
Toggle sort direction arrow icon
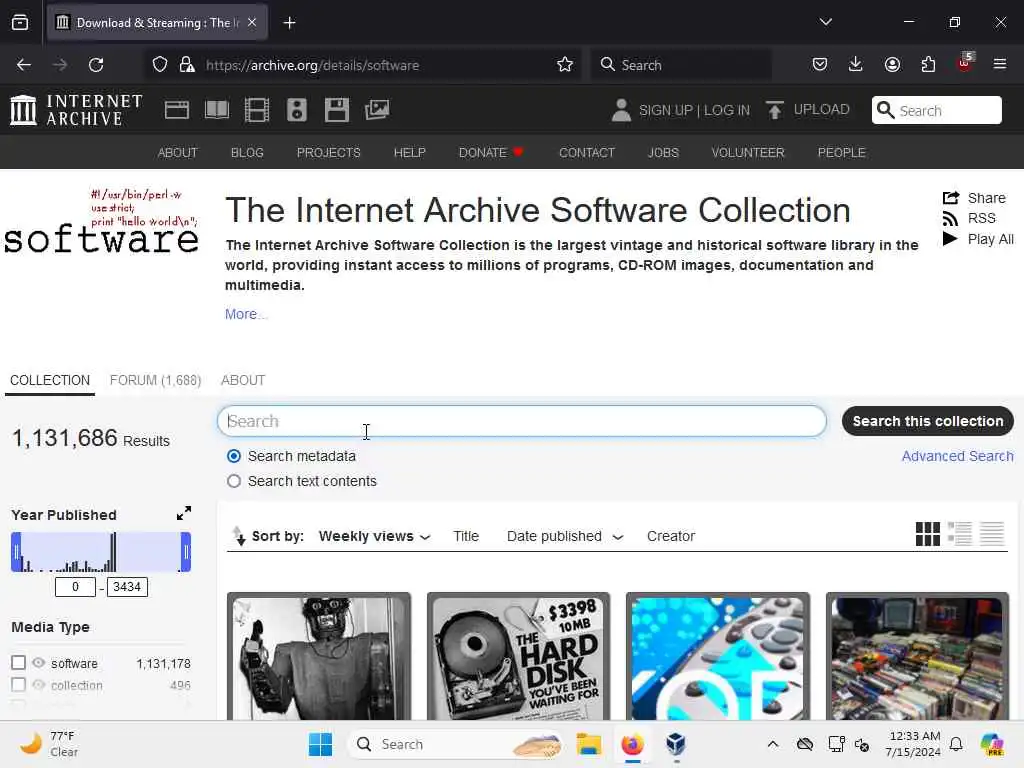tap(239, 536)
